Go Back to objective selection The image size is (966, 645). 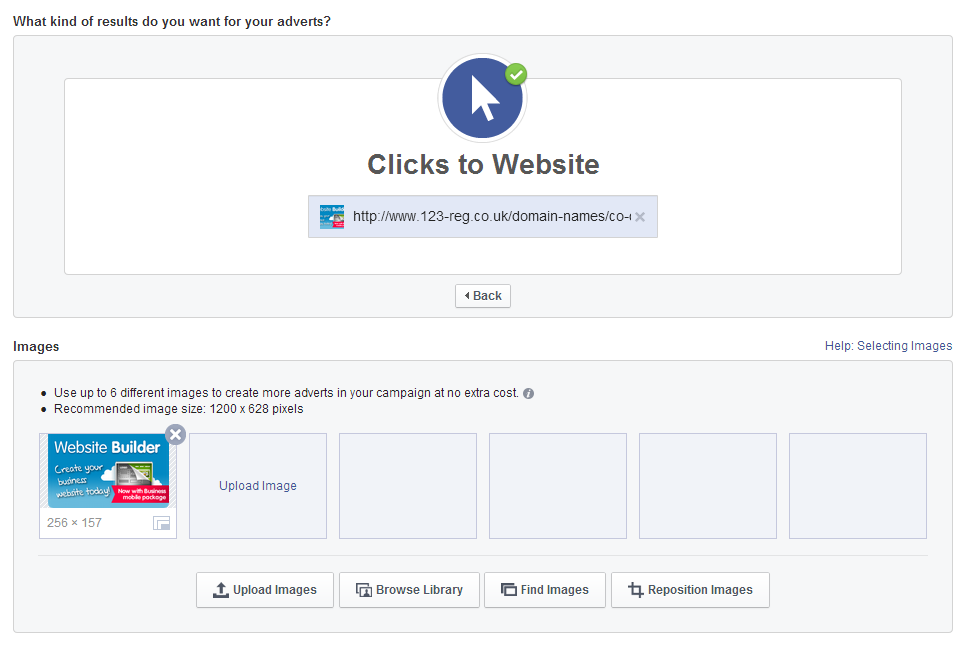click(x=483, y=296)
